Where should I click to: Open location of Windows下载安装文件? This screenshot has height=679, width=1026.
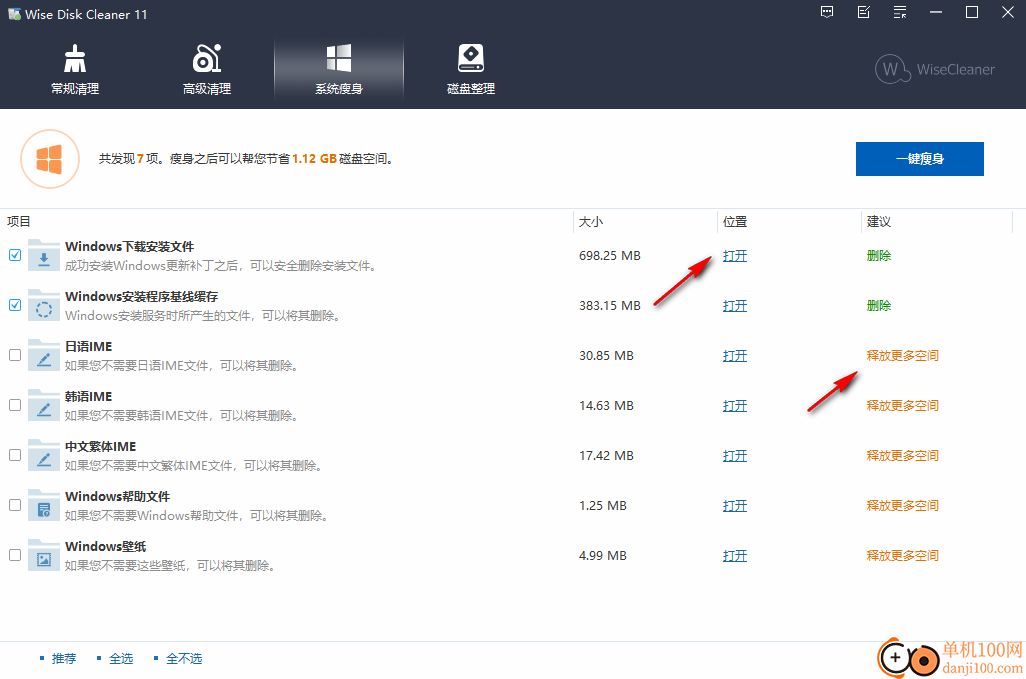click(735, 256)
